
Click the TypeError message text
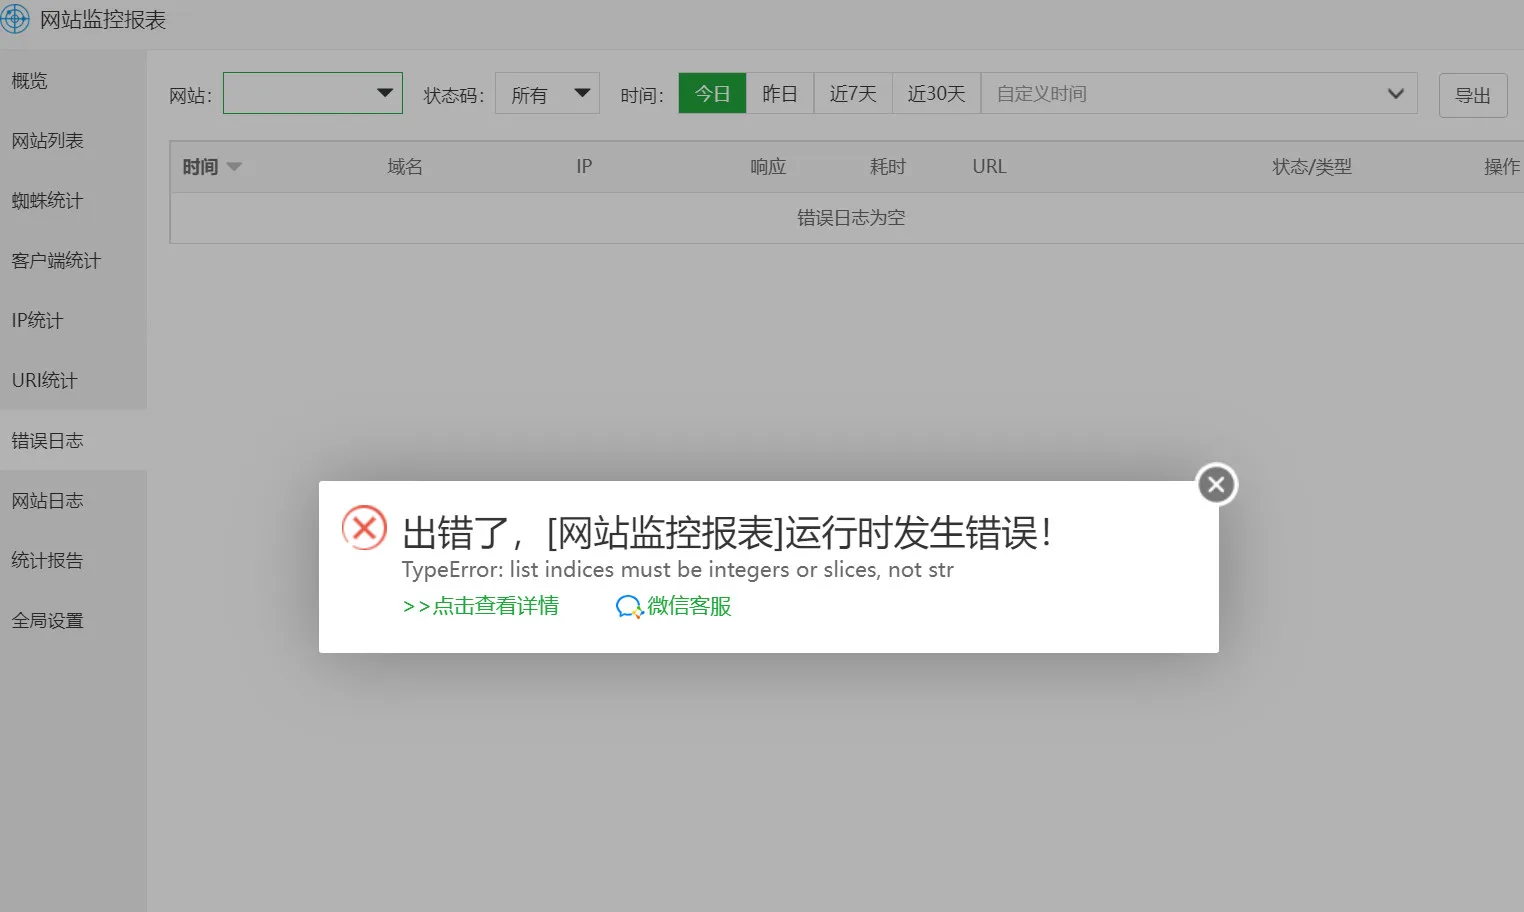click(x=678, y=570)
